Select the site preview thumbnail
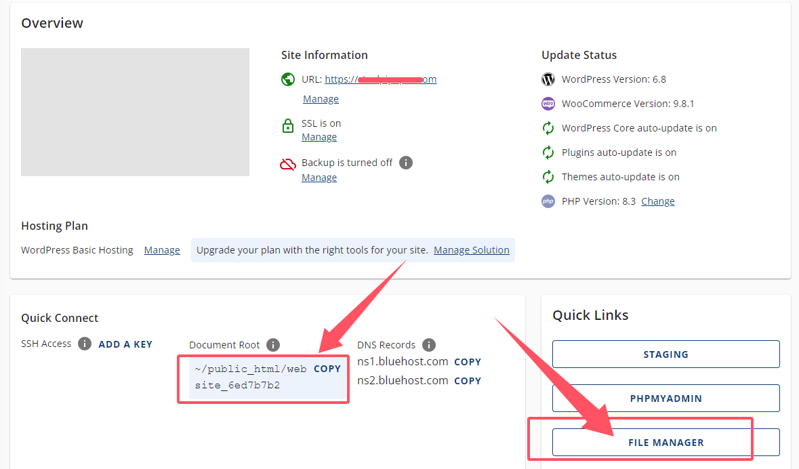 135,112
